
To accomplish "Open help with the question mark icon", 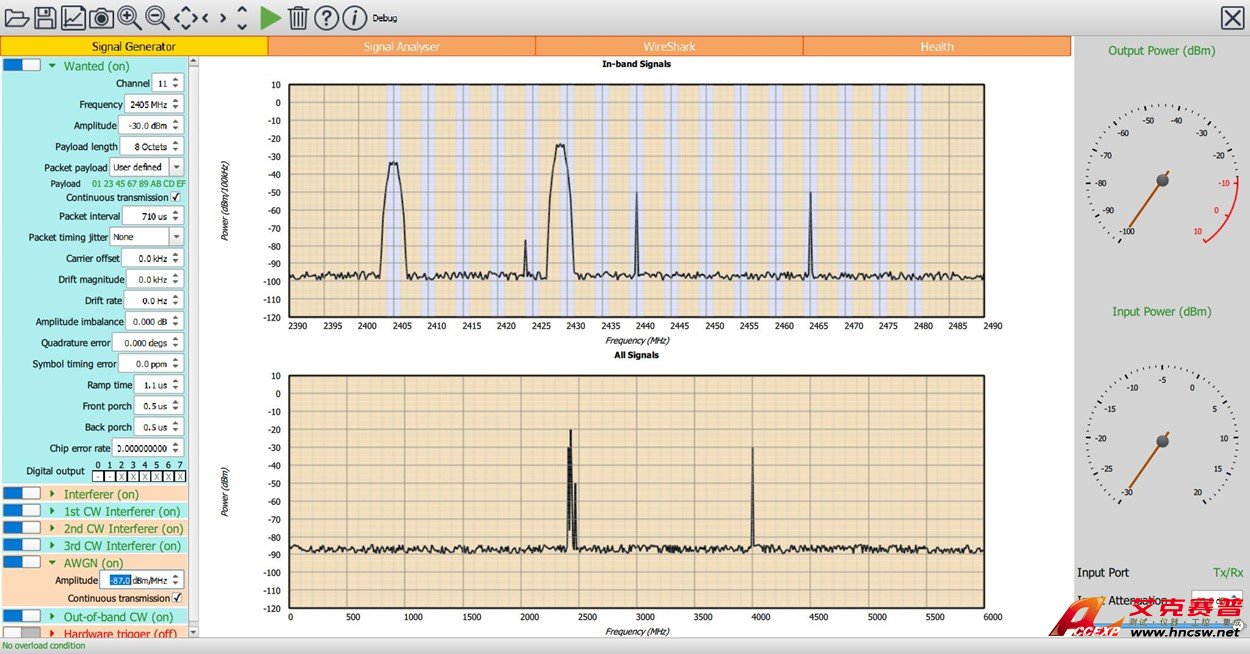I will coord(326,17).
